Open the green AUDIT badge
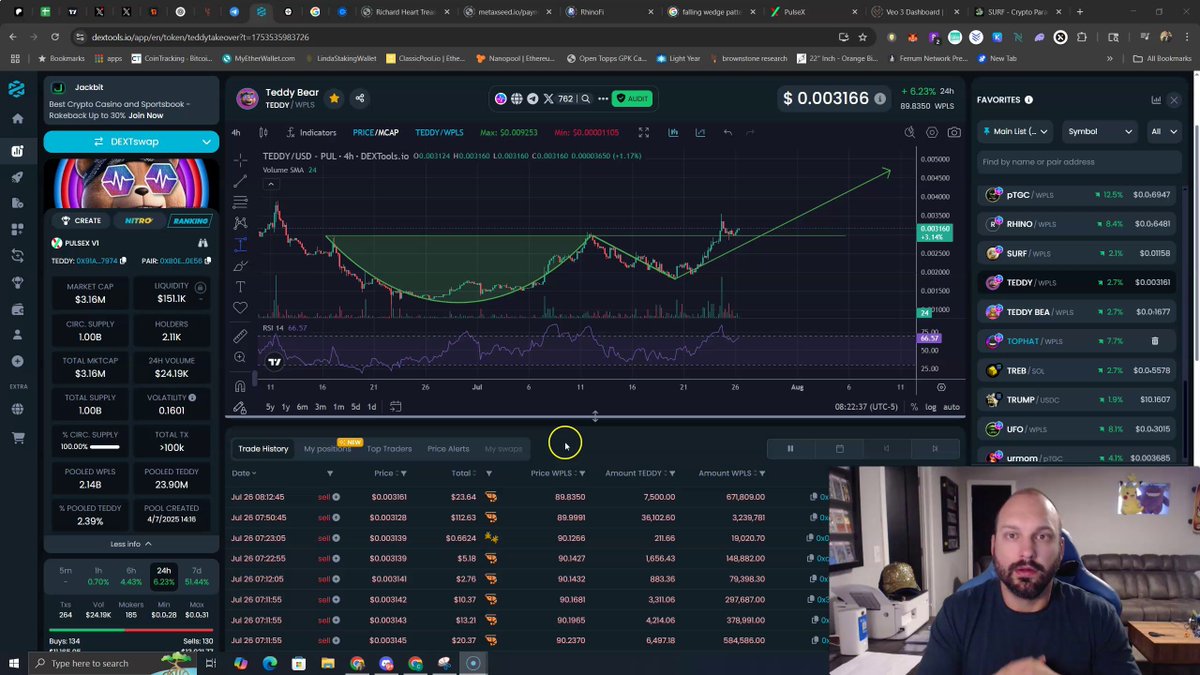Screen dimensions: 1200x675 633,98
